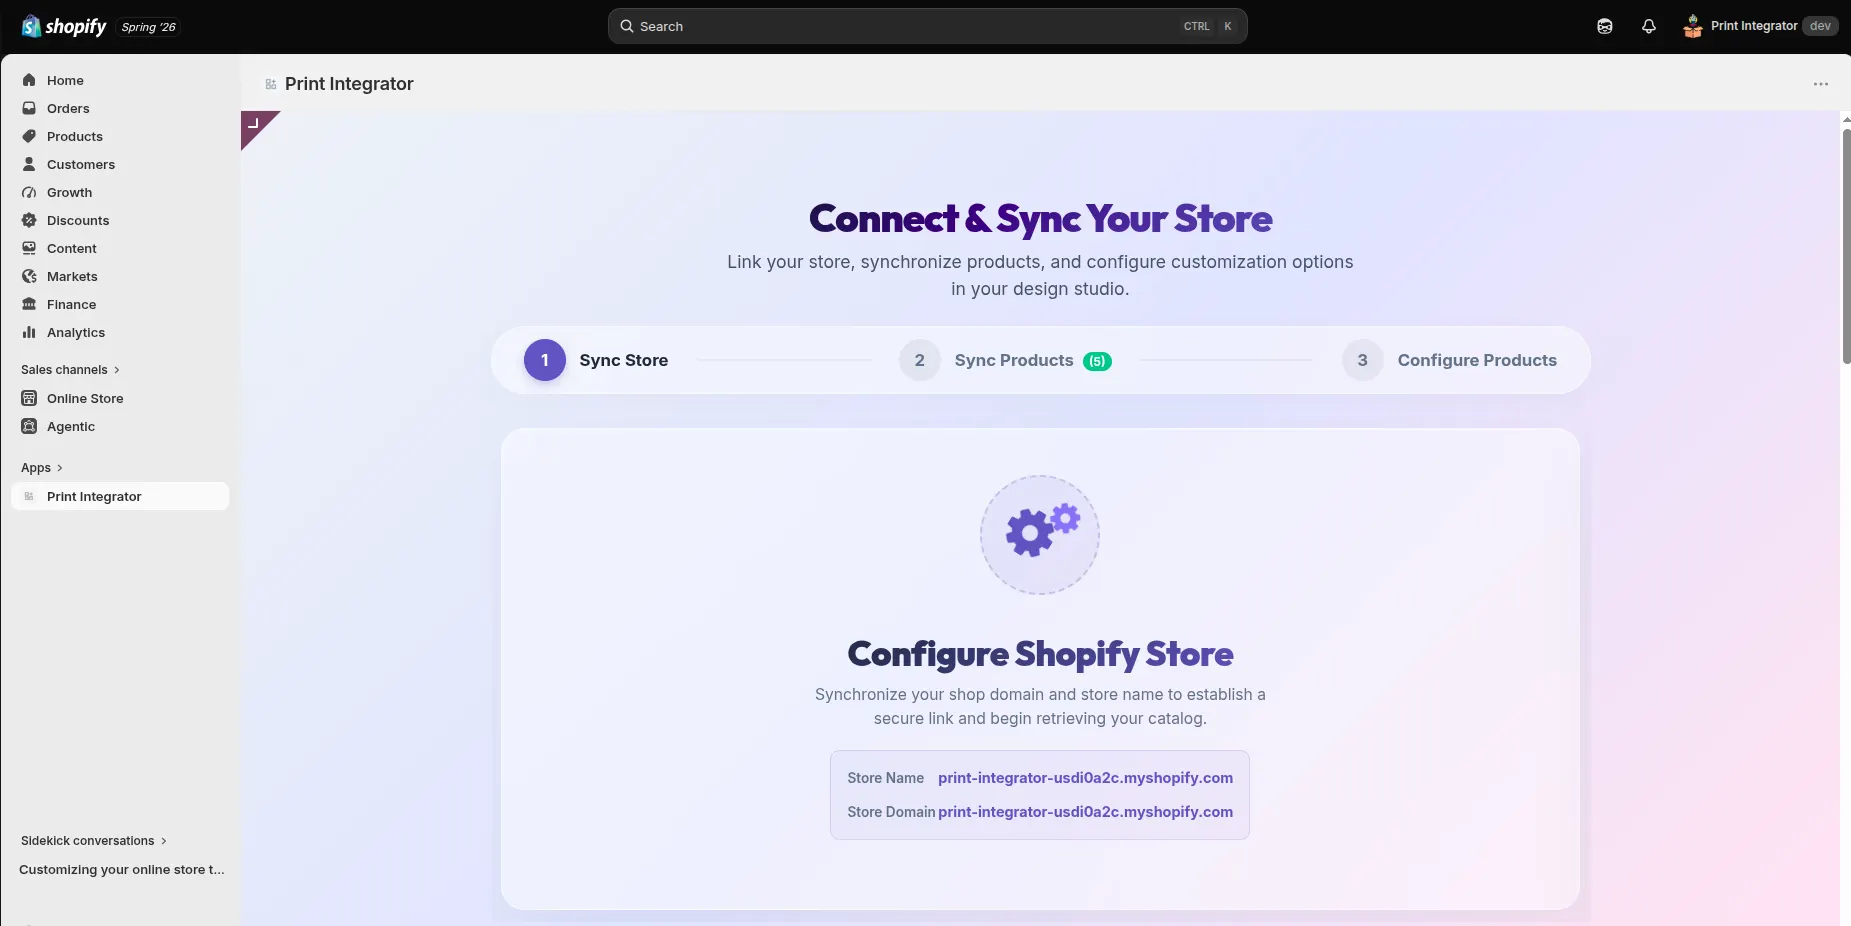The width and height of the screenshot is (1851, 926).
Task: Open the Print Integrator dev account menu
Action: [1761, 26]
